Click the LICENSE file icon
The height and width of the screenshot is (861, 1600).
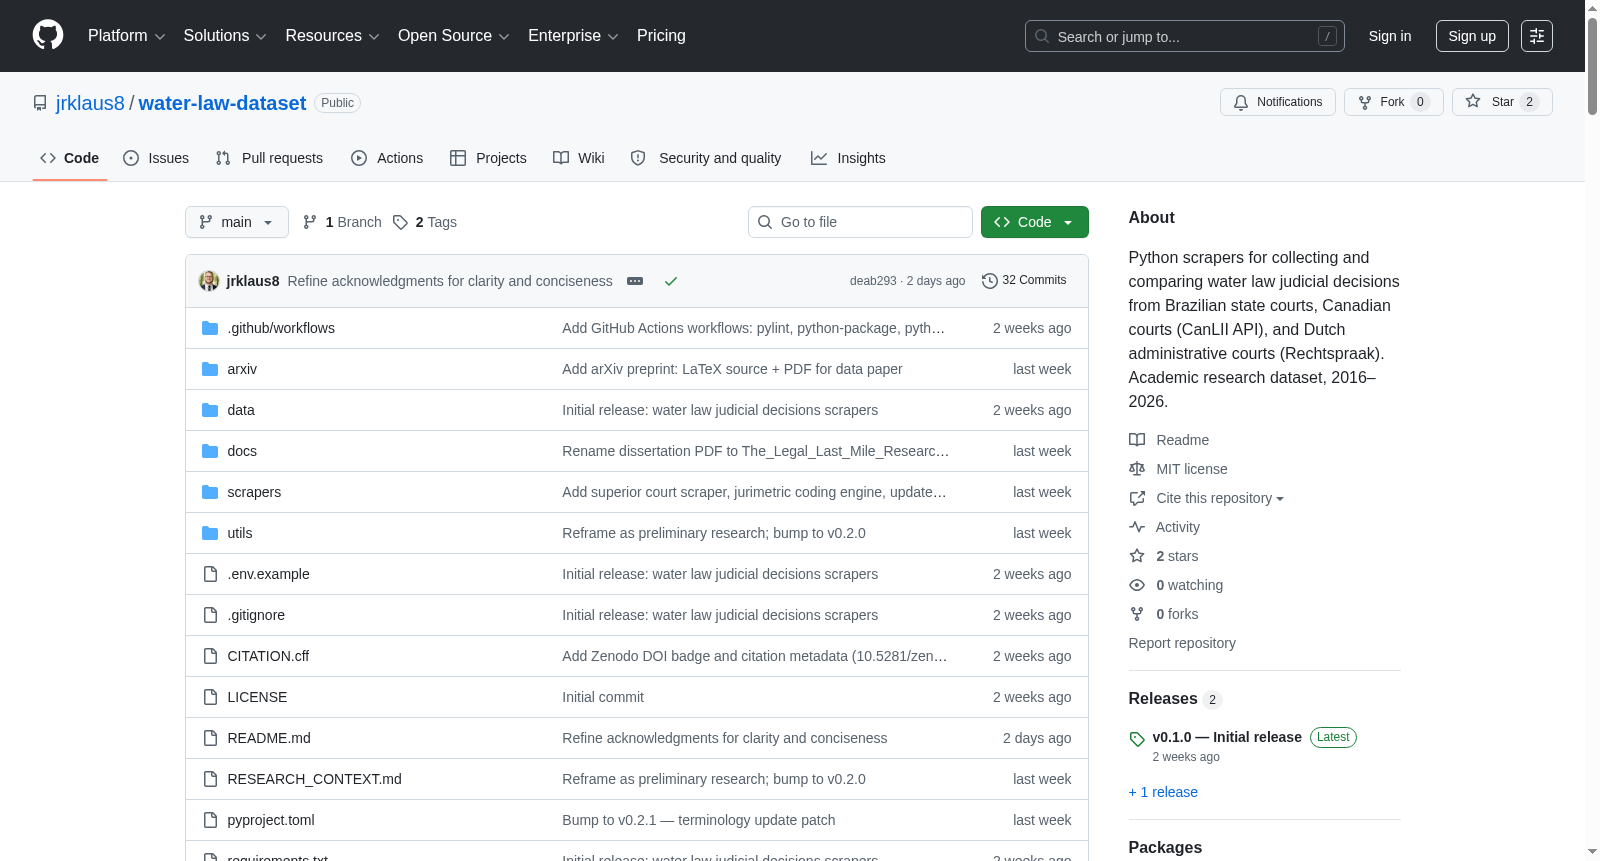[x=210, y=697]
